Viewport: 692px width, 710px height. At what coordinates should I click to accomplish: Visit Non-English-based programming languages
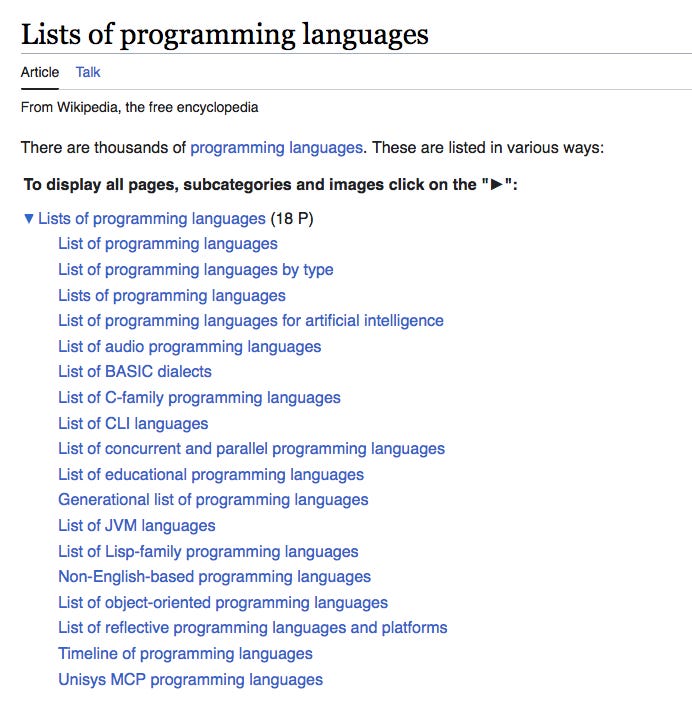pyautogui.click(x=215, y=576)
